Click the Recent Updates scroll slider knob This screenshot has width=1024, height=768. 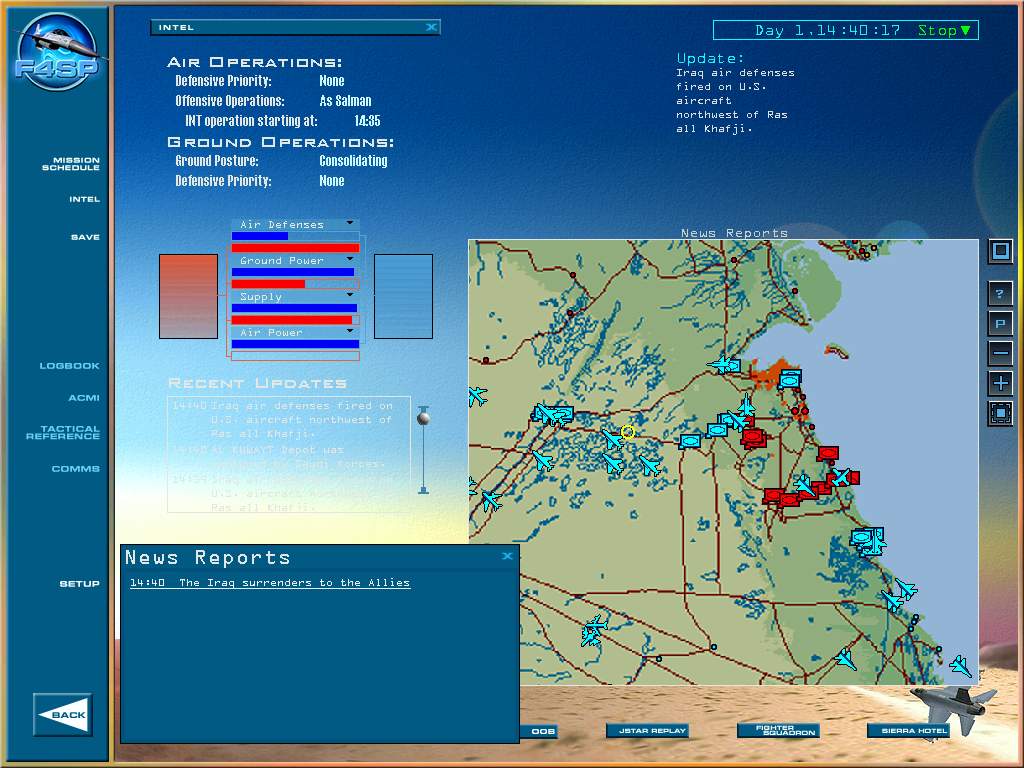tap(423, 417)
